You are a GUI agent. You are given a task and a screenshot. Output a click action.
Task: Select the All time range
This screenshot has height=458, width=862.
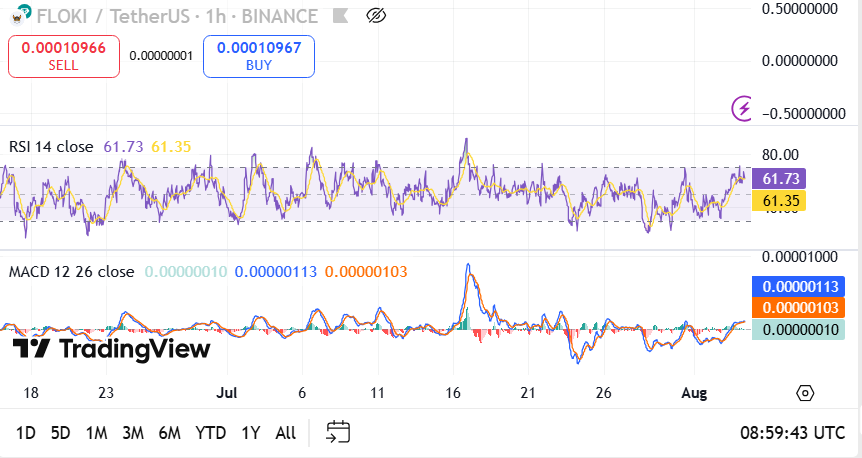click(x=285, y=433)
